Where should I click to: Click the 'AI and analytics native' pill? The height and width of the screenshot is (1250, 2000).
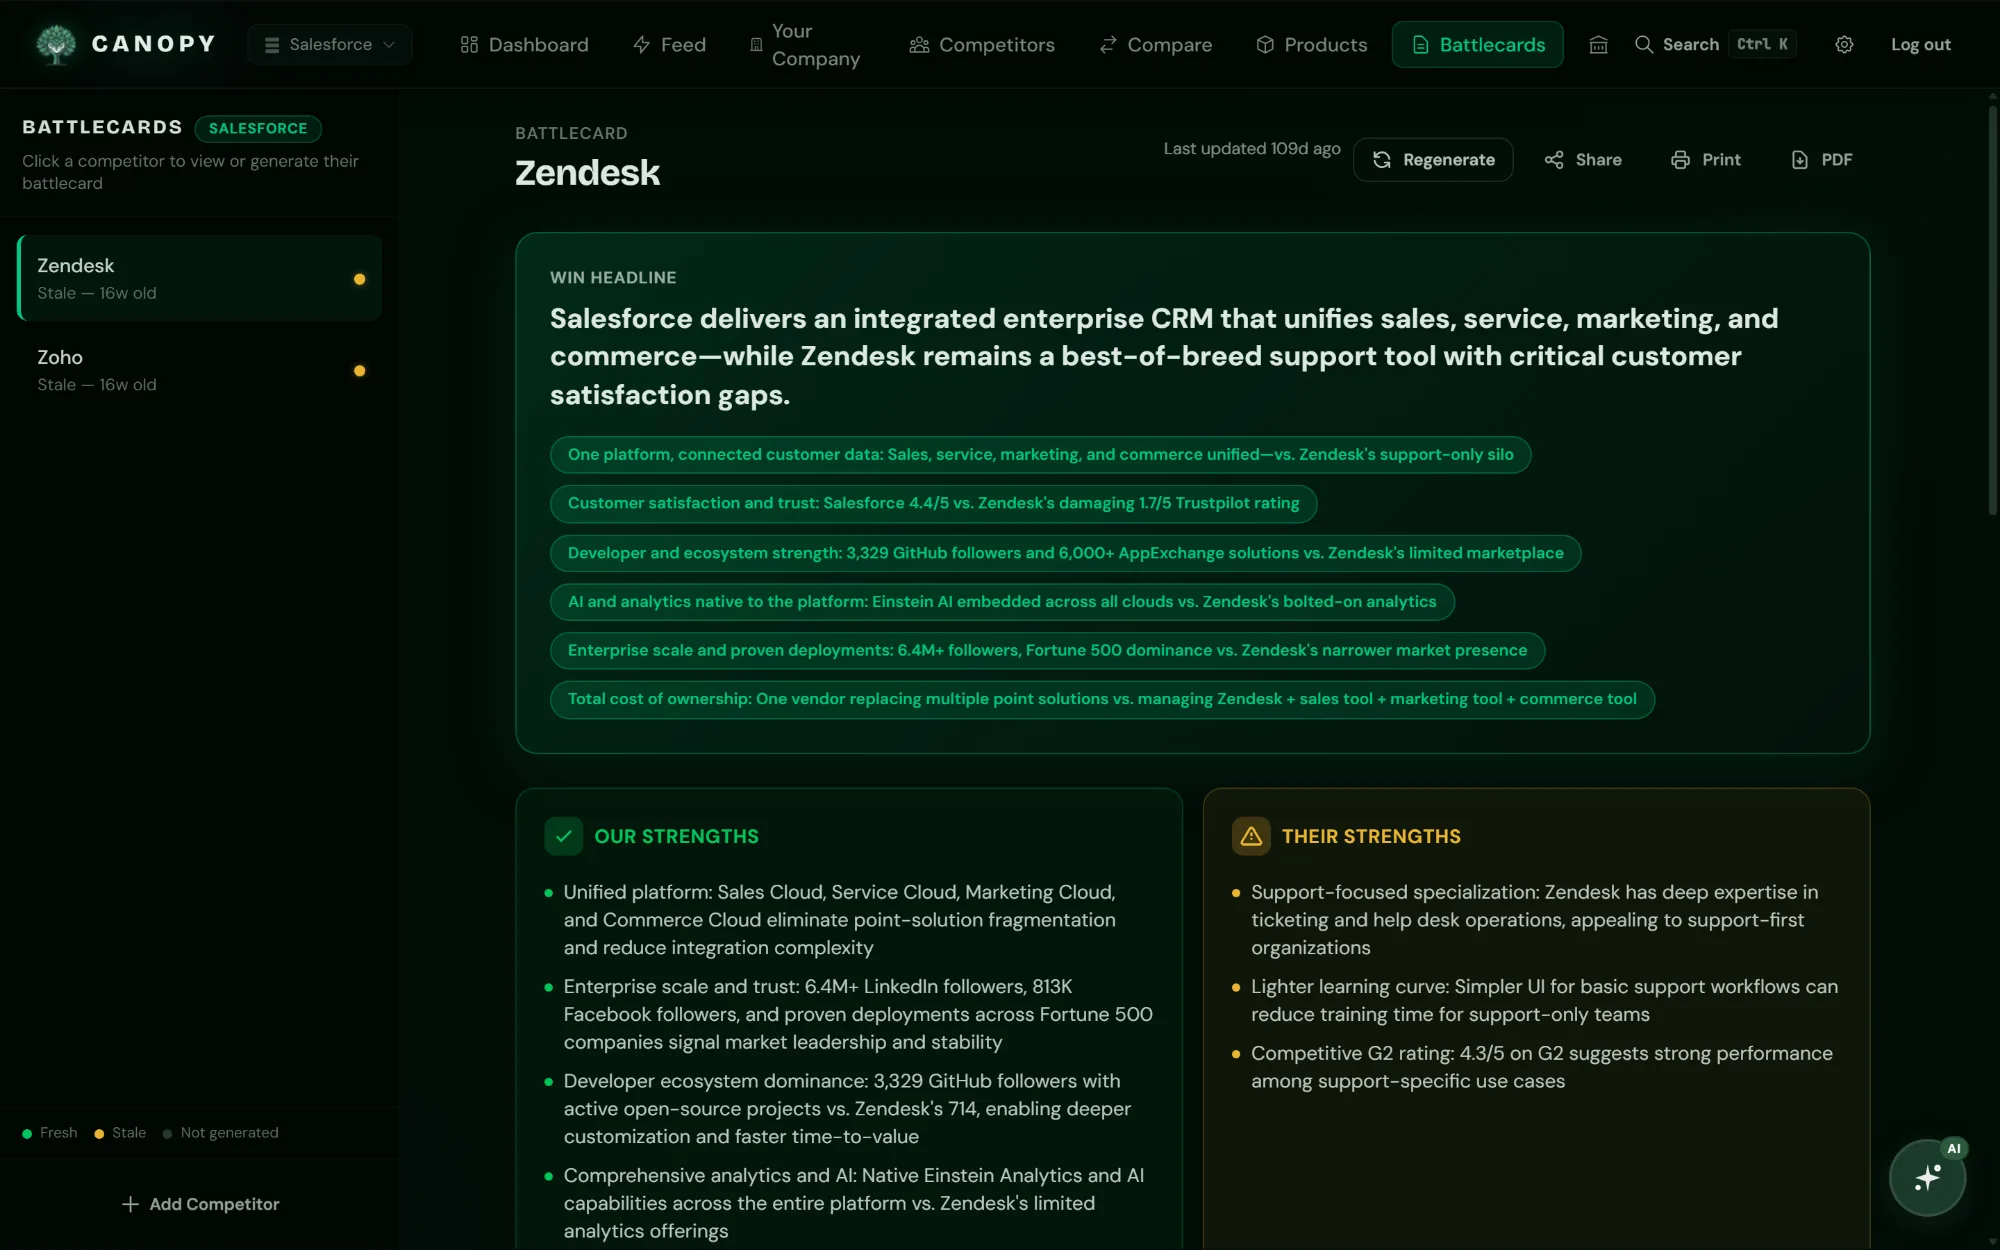1002,602
